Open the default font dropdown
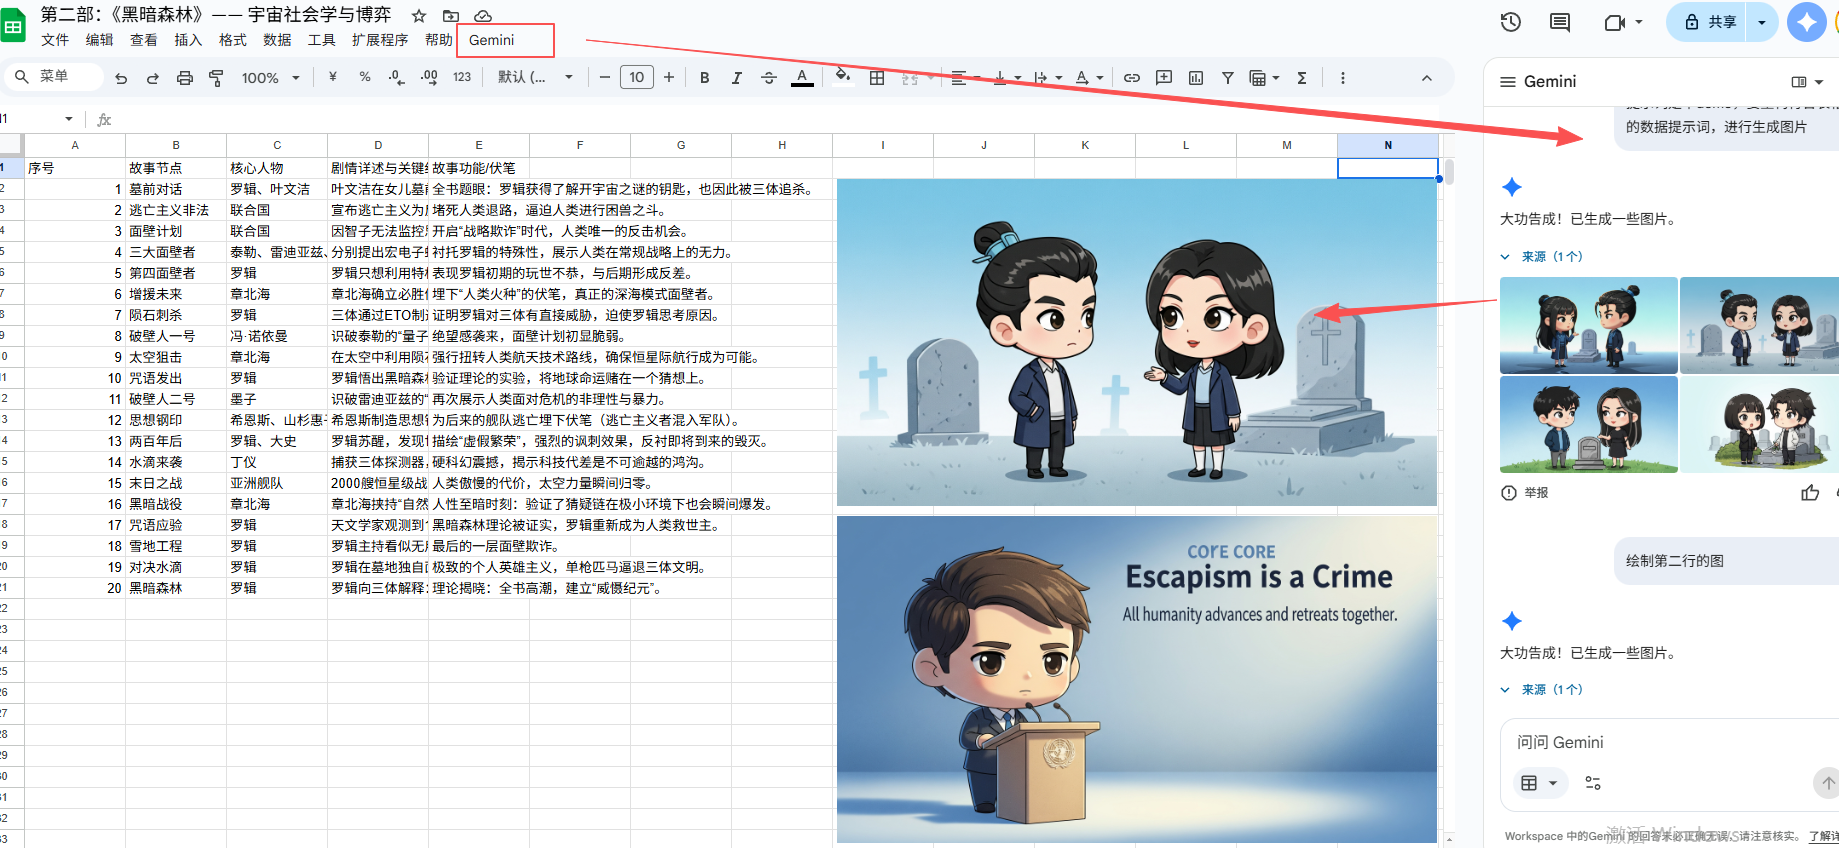 tap(536, 77)
